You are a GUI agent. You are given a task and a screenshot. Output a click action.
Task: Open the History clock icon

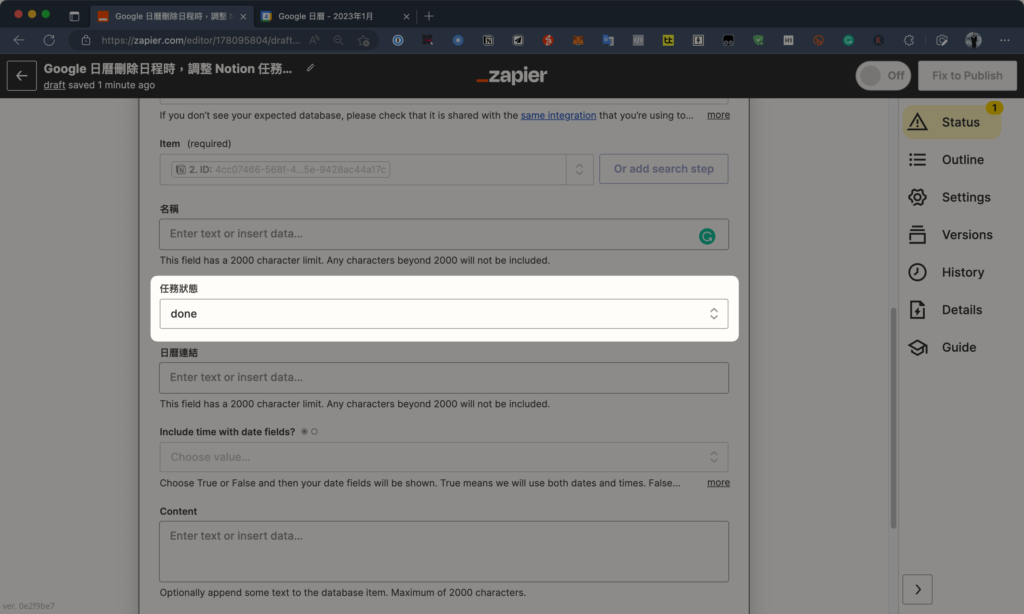coord(918,272)
